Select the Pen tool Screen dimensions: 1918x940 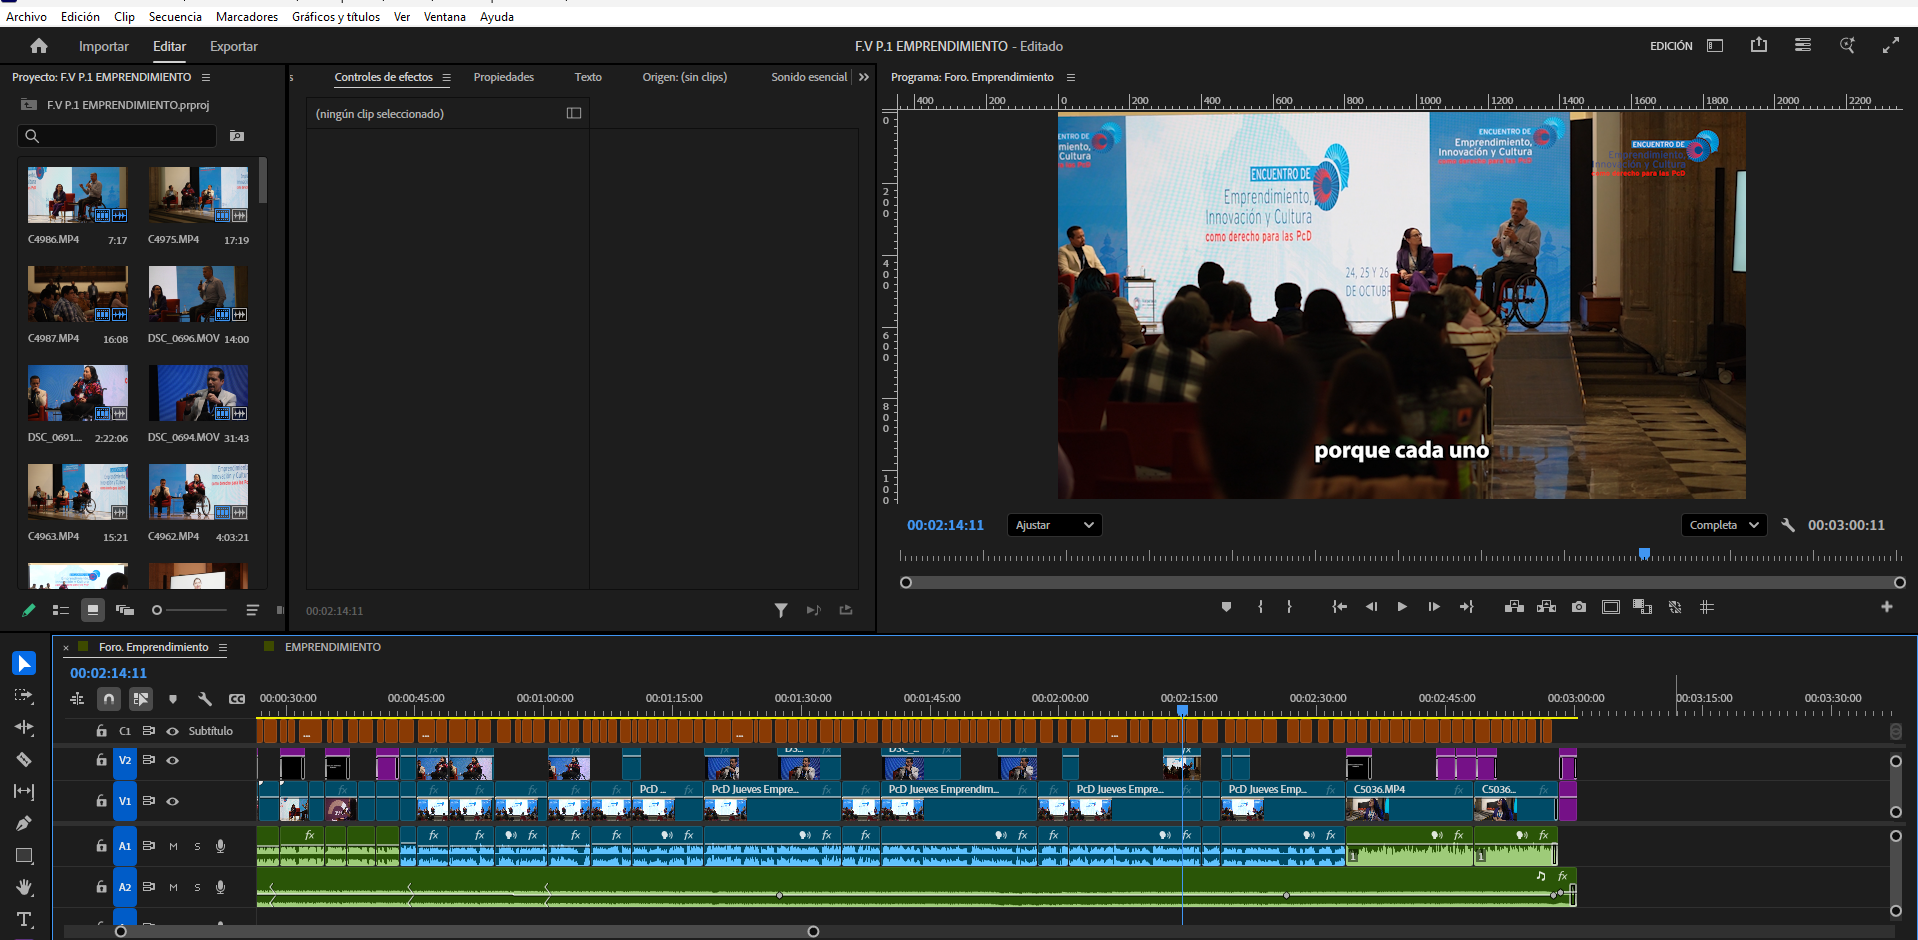tap(24, 823)
